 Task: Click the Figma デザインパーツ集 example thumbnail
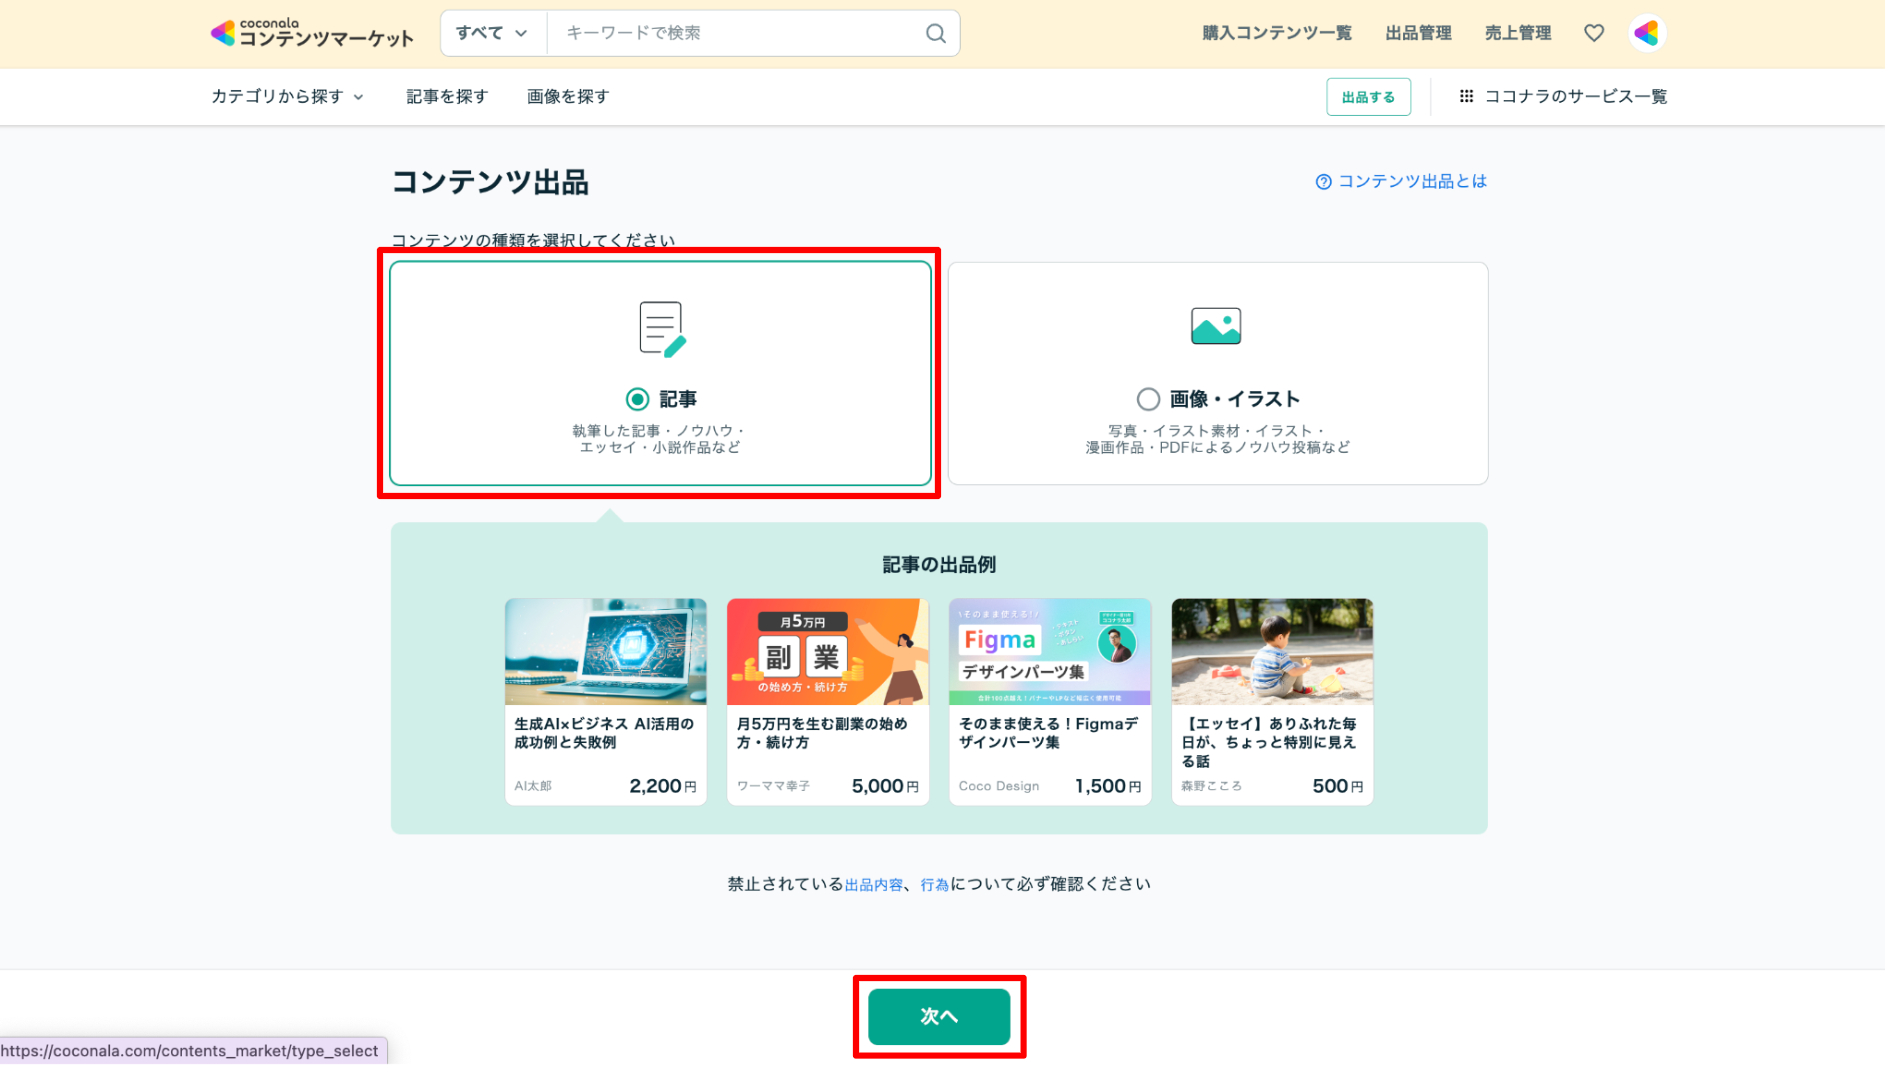(1049, 652)
